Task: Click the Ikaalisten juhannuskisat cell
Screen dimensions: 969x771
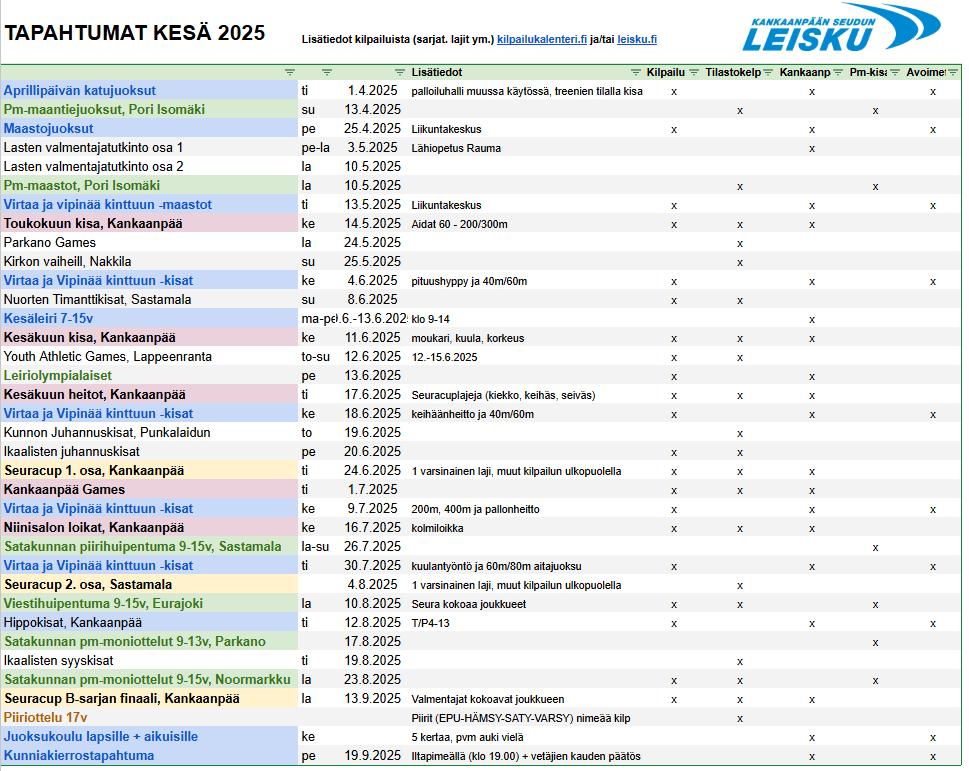Action: pyautogui.click(x=150, y=452)
